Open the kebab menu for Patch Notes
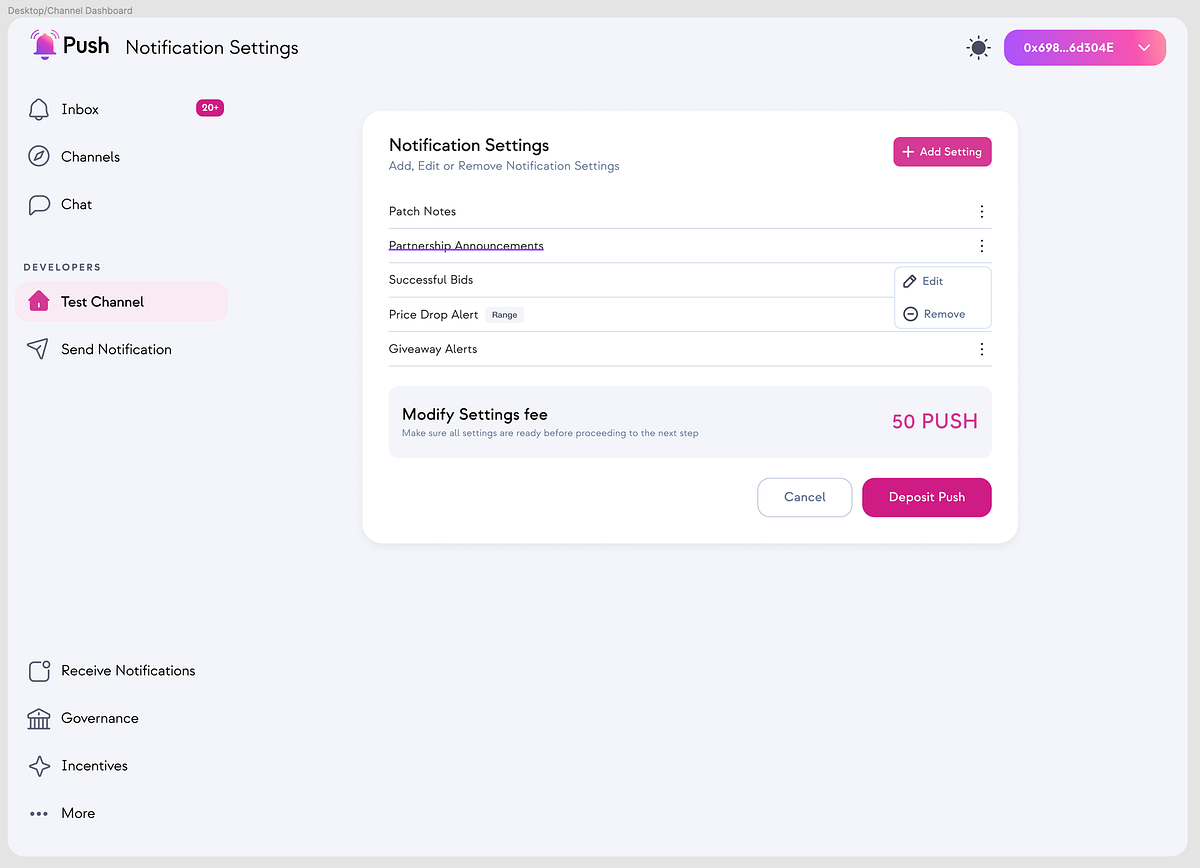1200x868 pixels. pos(981,211)
